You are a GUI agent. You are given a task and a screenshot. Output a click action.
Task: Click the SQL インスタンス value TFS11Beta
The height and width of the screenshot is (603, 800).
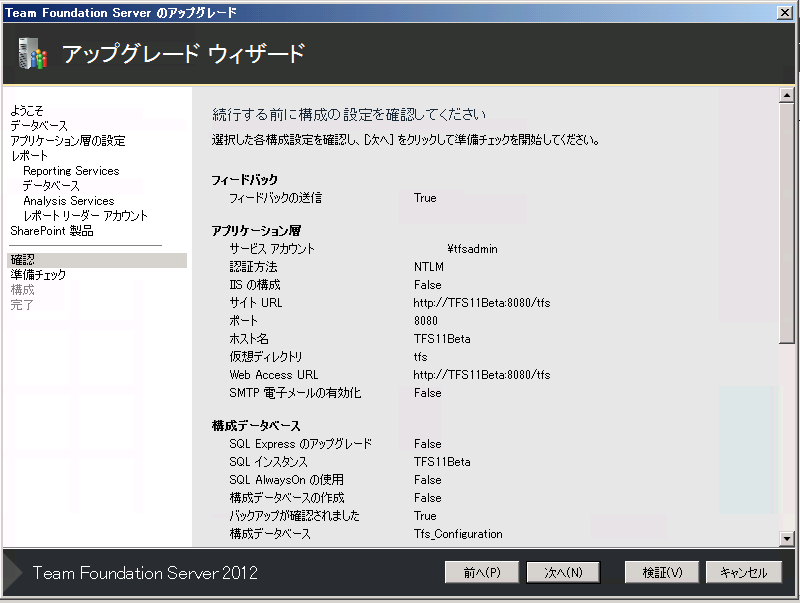pyautogui.click(x=442, y=462)
